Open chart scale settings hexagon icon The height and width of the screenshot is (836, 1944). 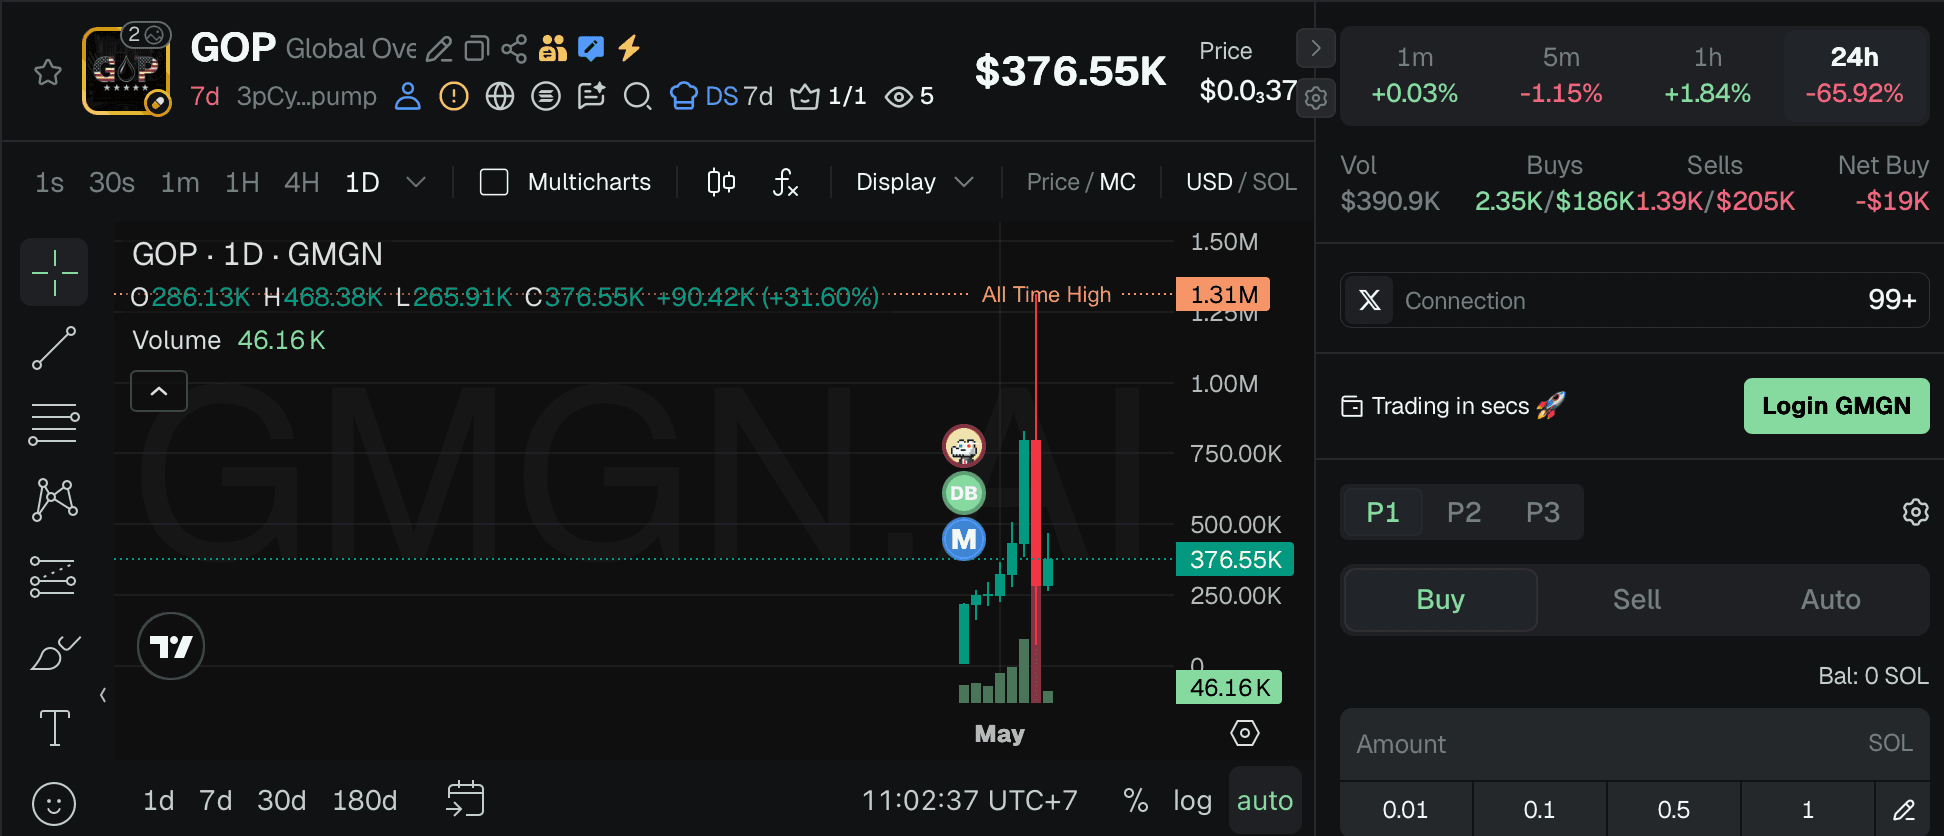pyautogui.click(x=1244, y=733)
